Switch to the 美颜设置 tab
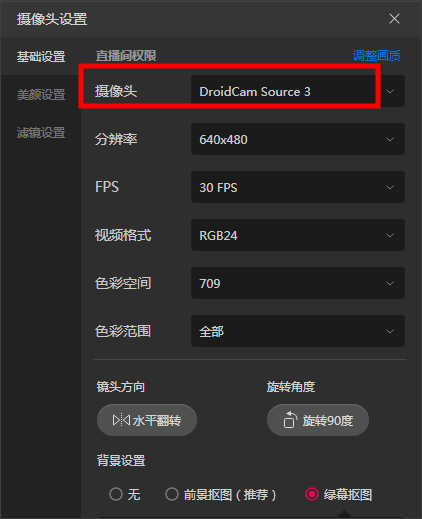 pyautogui.click(x=41, y=95)
